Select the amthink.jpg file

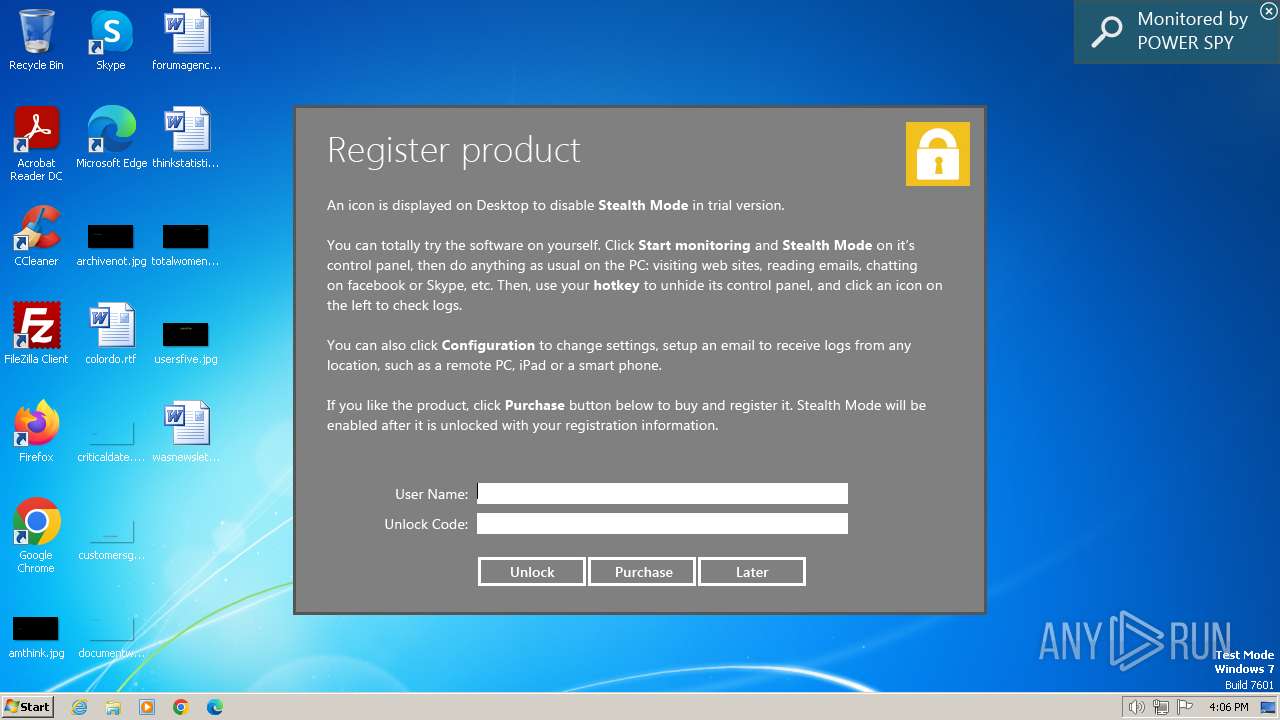[x=36, y=636]
